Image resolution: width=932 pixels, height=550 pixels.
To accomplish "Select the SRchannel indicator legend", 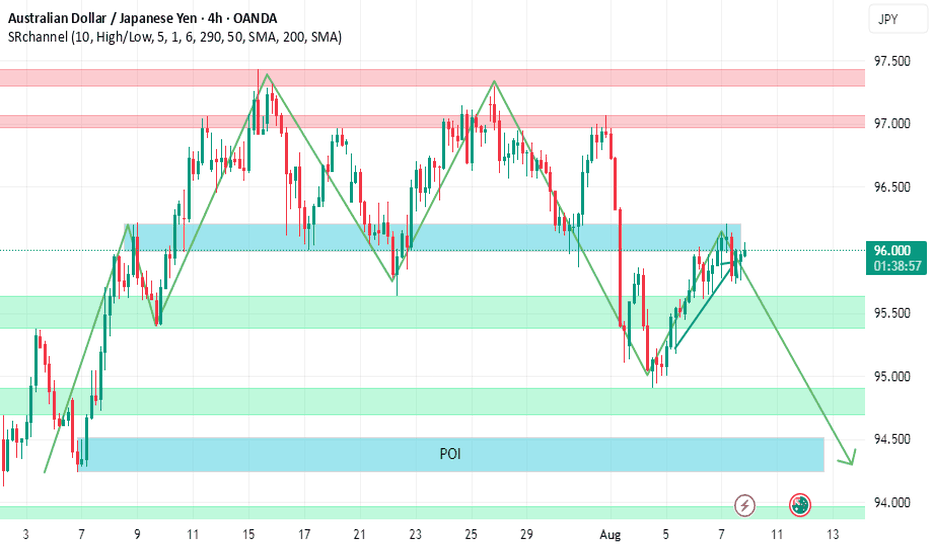I will tap(175, 37).
